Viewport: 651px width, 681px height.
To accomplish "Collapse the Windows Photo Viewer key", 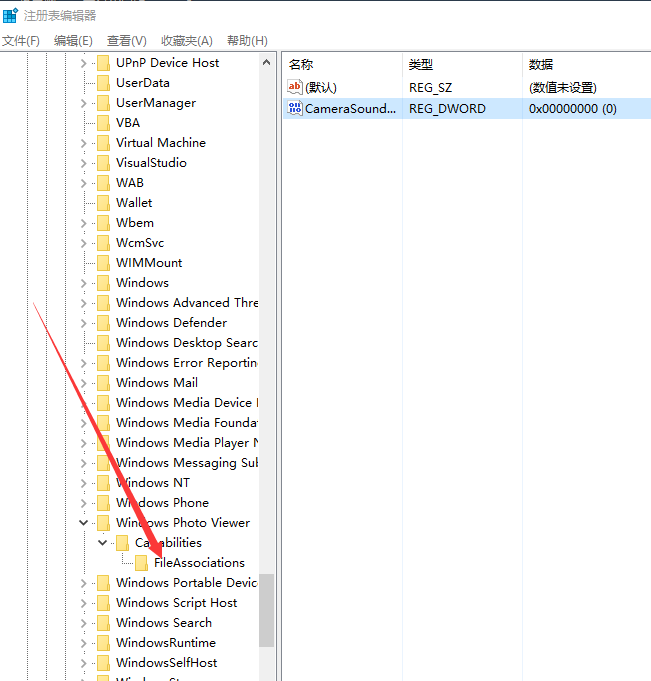I will (x=83, y=523).
